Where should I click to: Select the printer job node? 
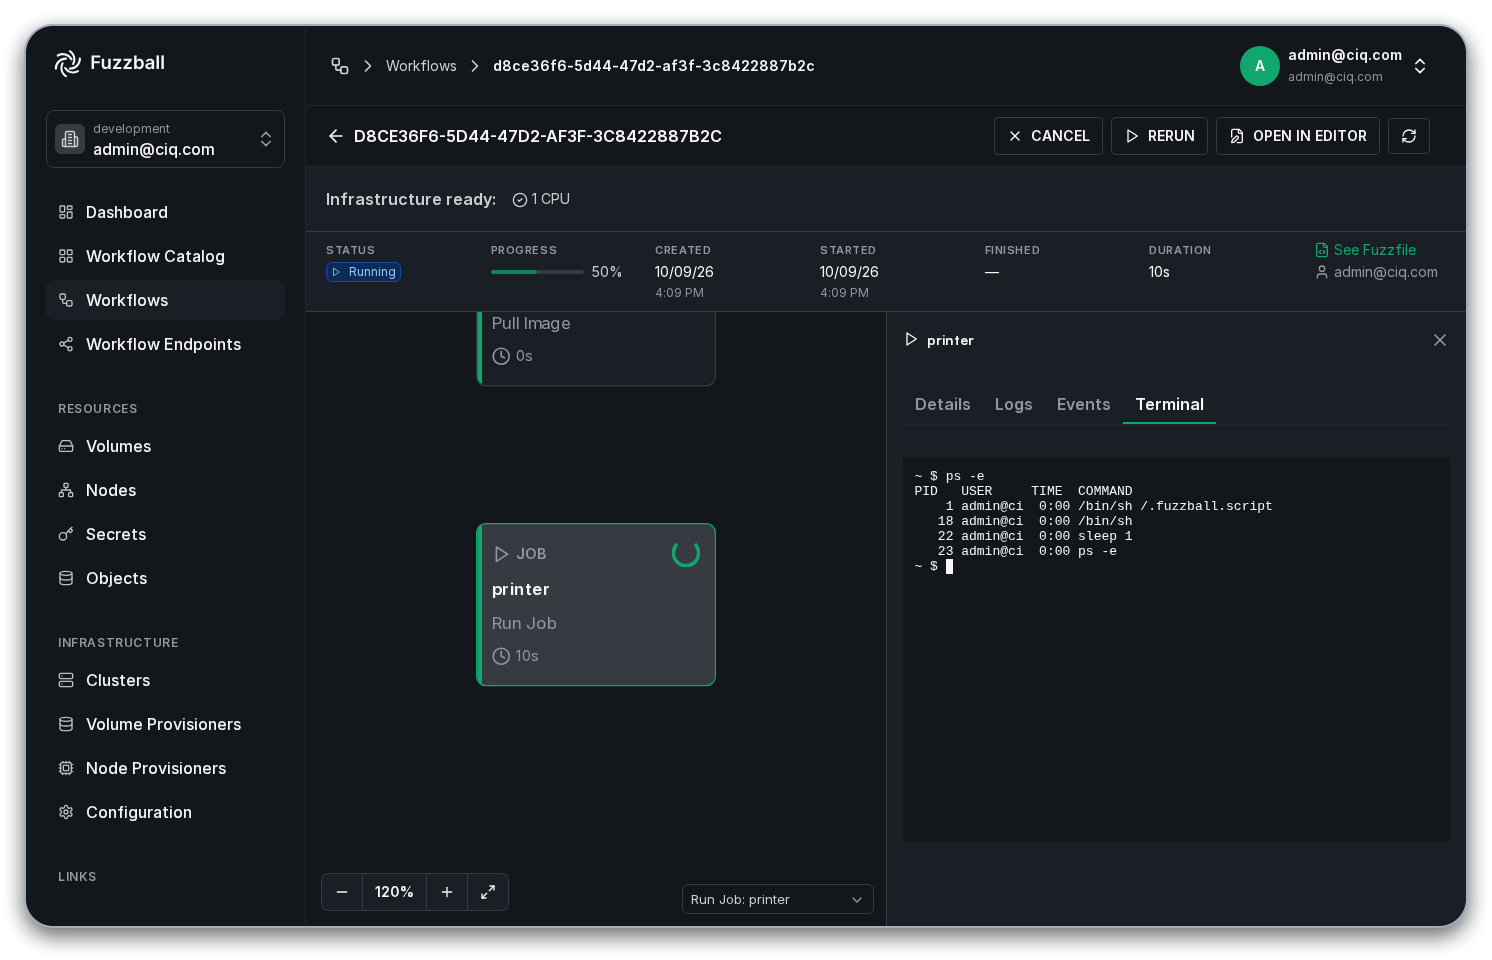[x=596, y=604]
